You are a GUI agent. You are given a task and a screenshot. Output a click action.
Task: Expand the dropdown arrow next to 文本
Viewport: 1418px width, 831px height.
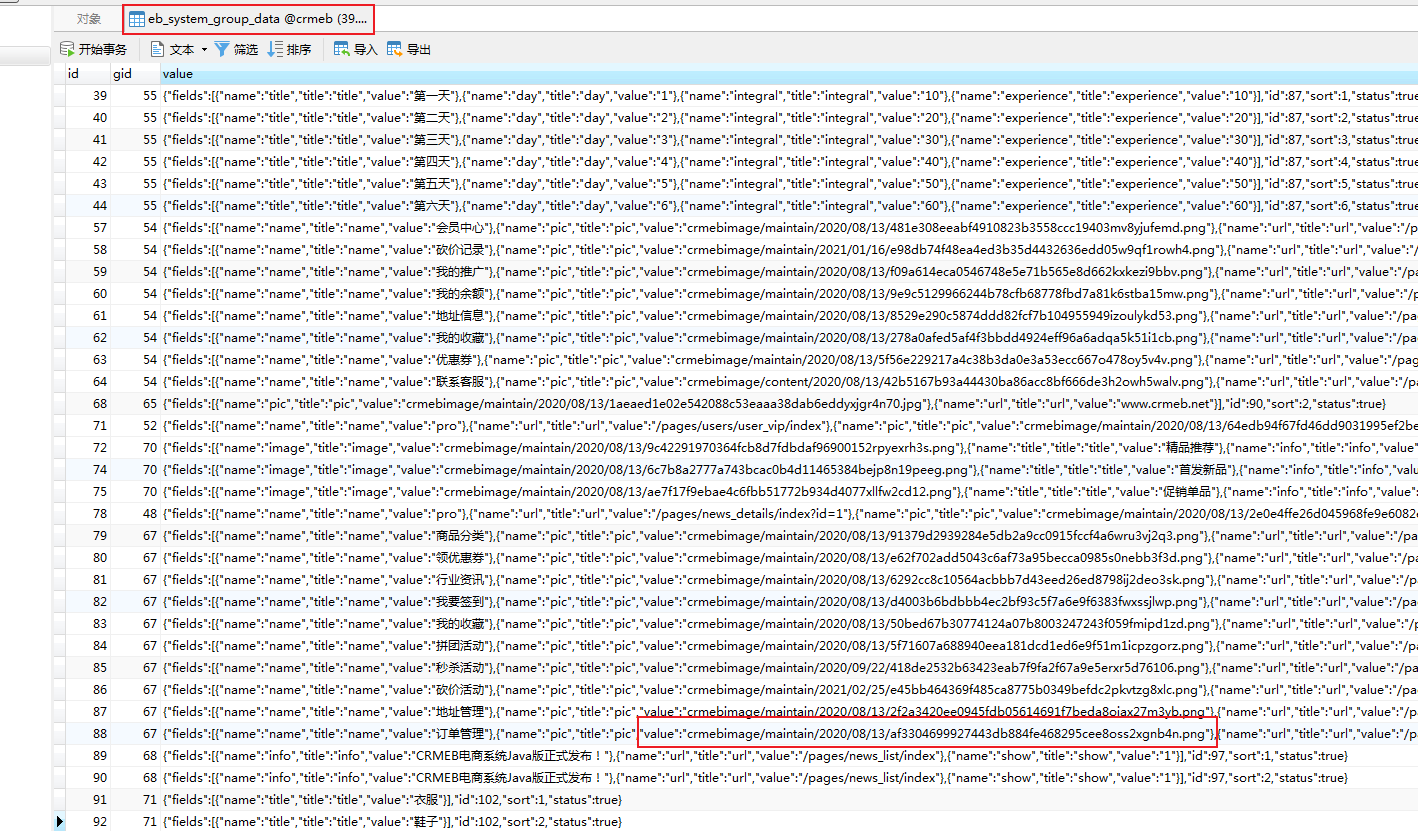tap(204, 49)
